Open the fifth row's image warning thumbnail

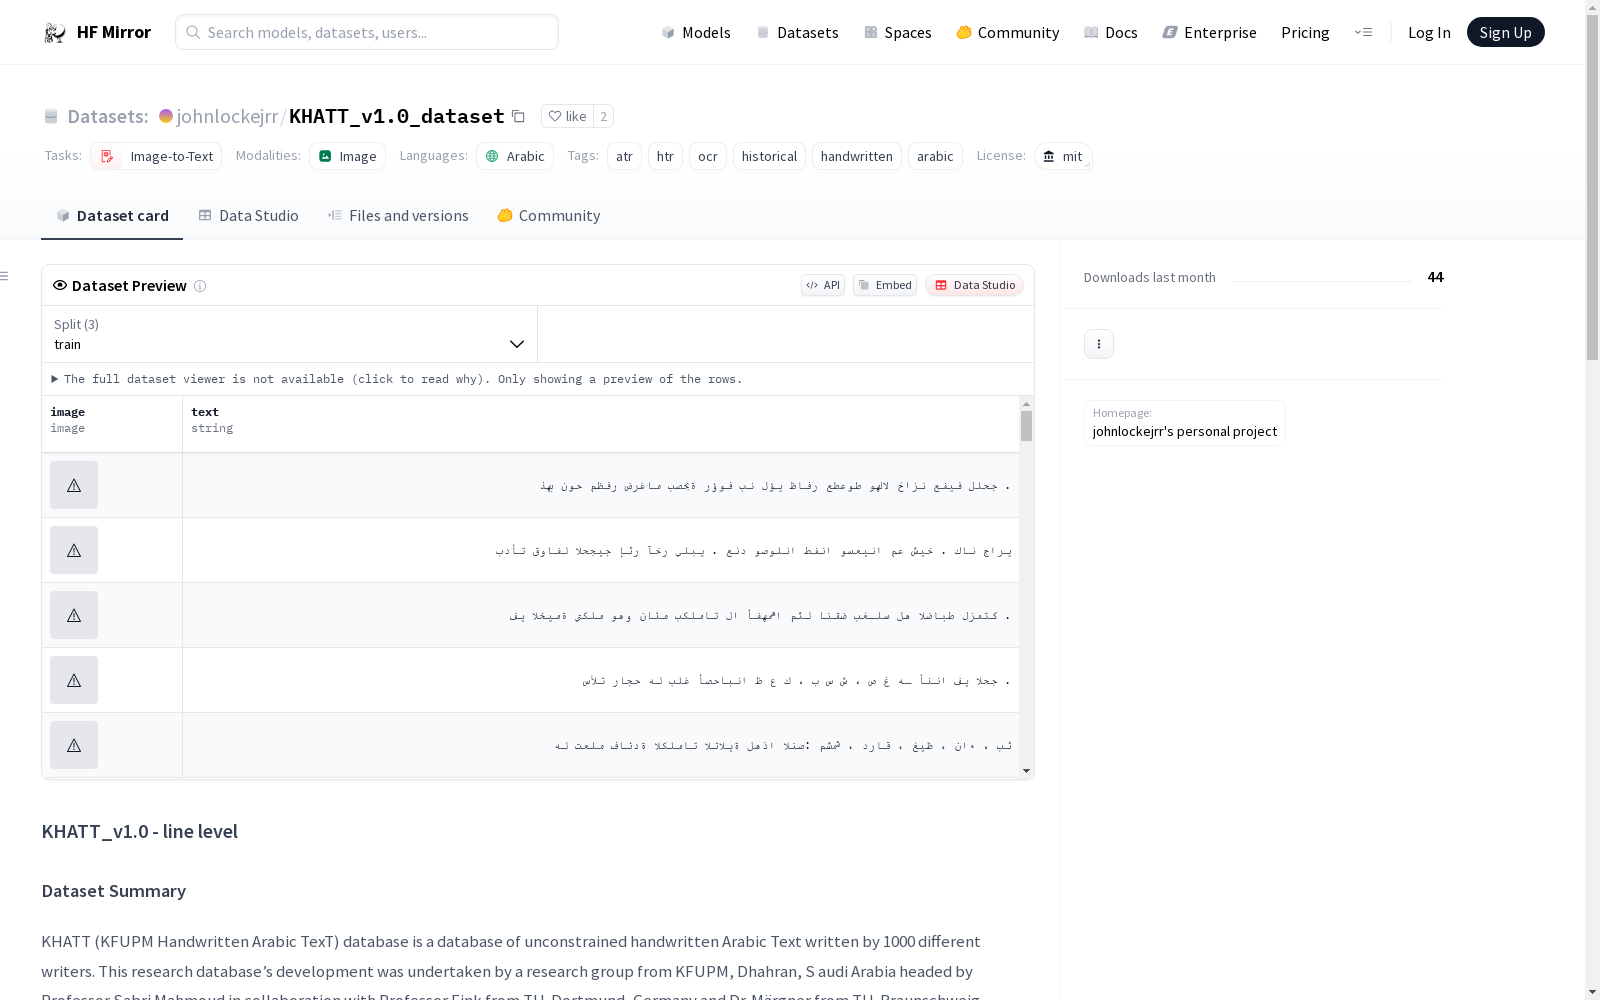click(74, 745)
